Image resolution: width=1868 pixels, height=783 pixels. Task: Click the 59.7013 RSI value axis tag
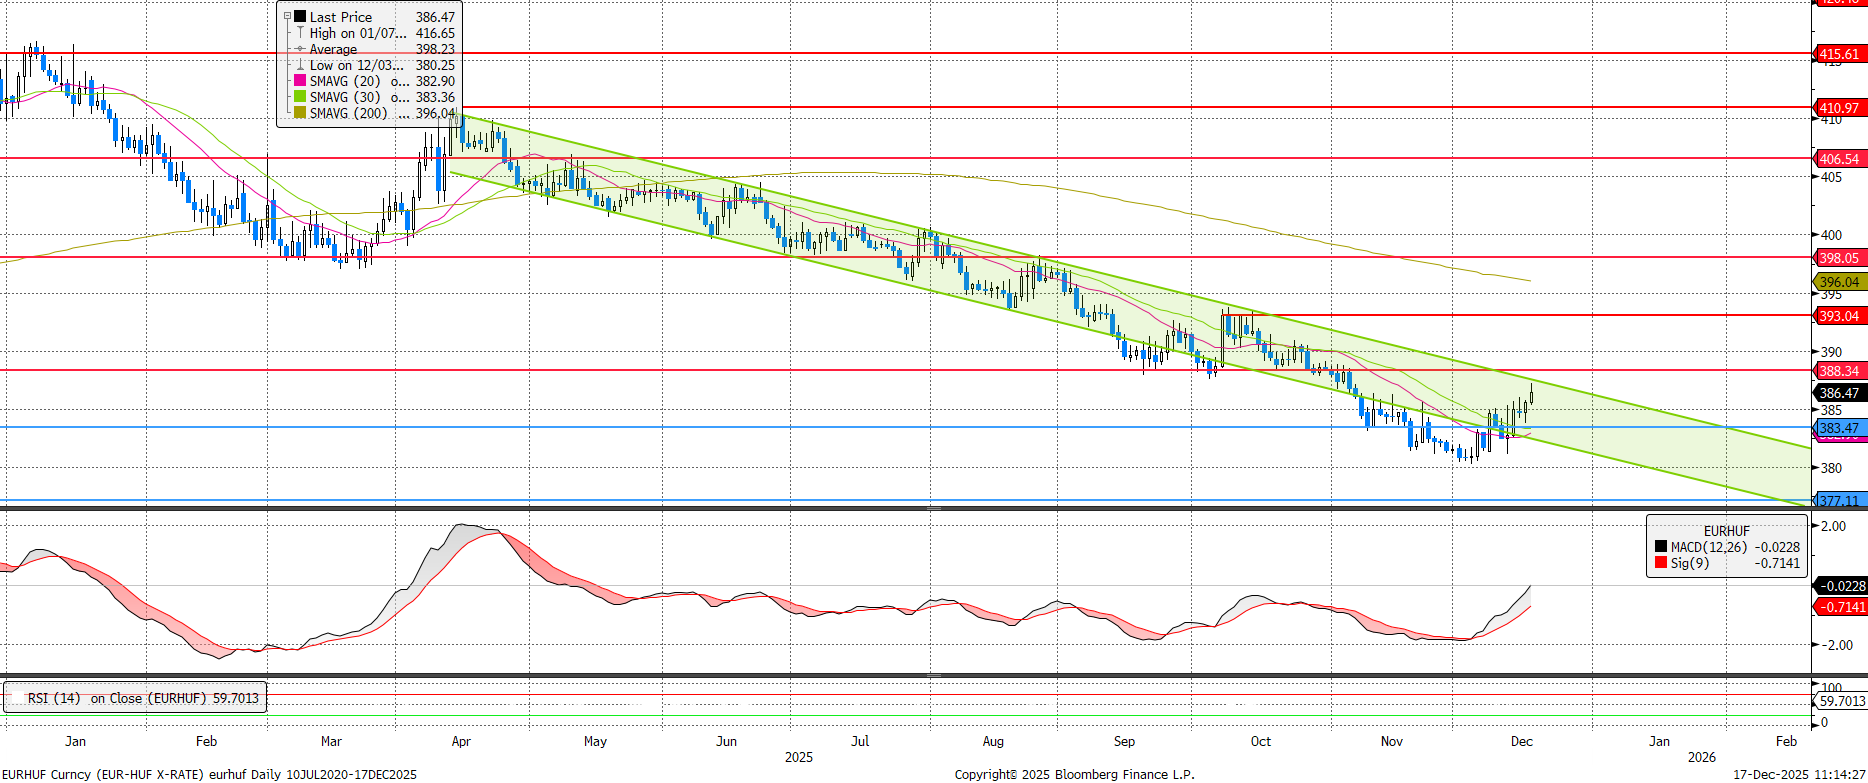pos(1842,701)
